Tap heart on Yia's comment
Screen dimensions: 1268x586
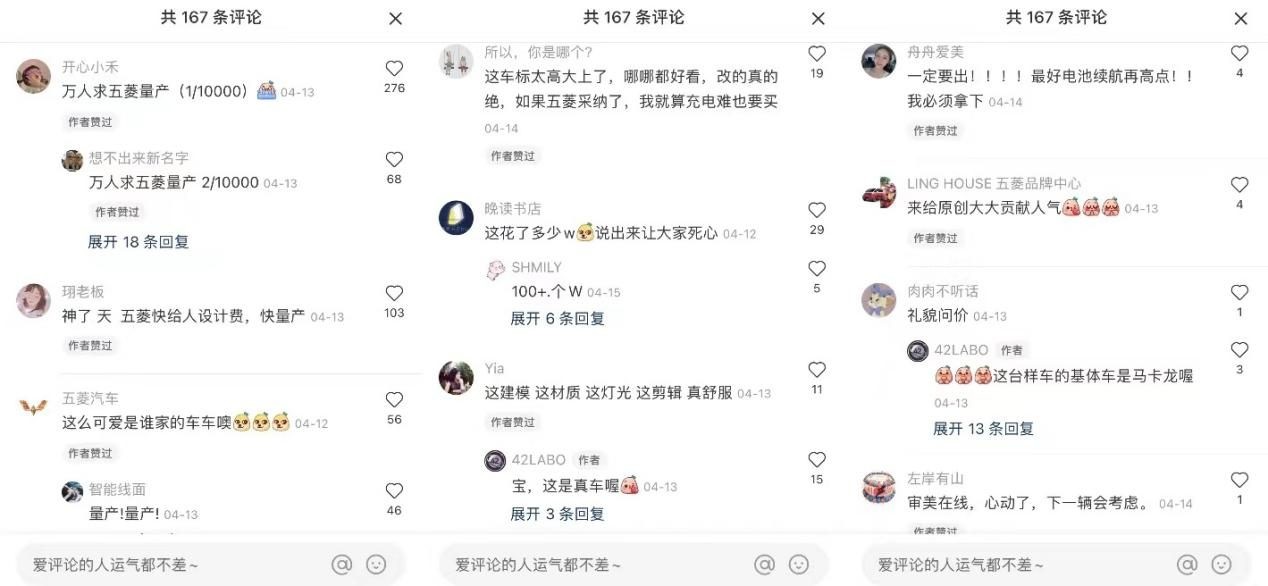(x=817, y=369)
